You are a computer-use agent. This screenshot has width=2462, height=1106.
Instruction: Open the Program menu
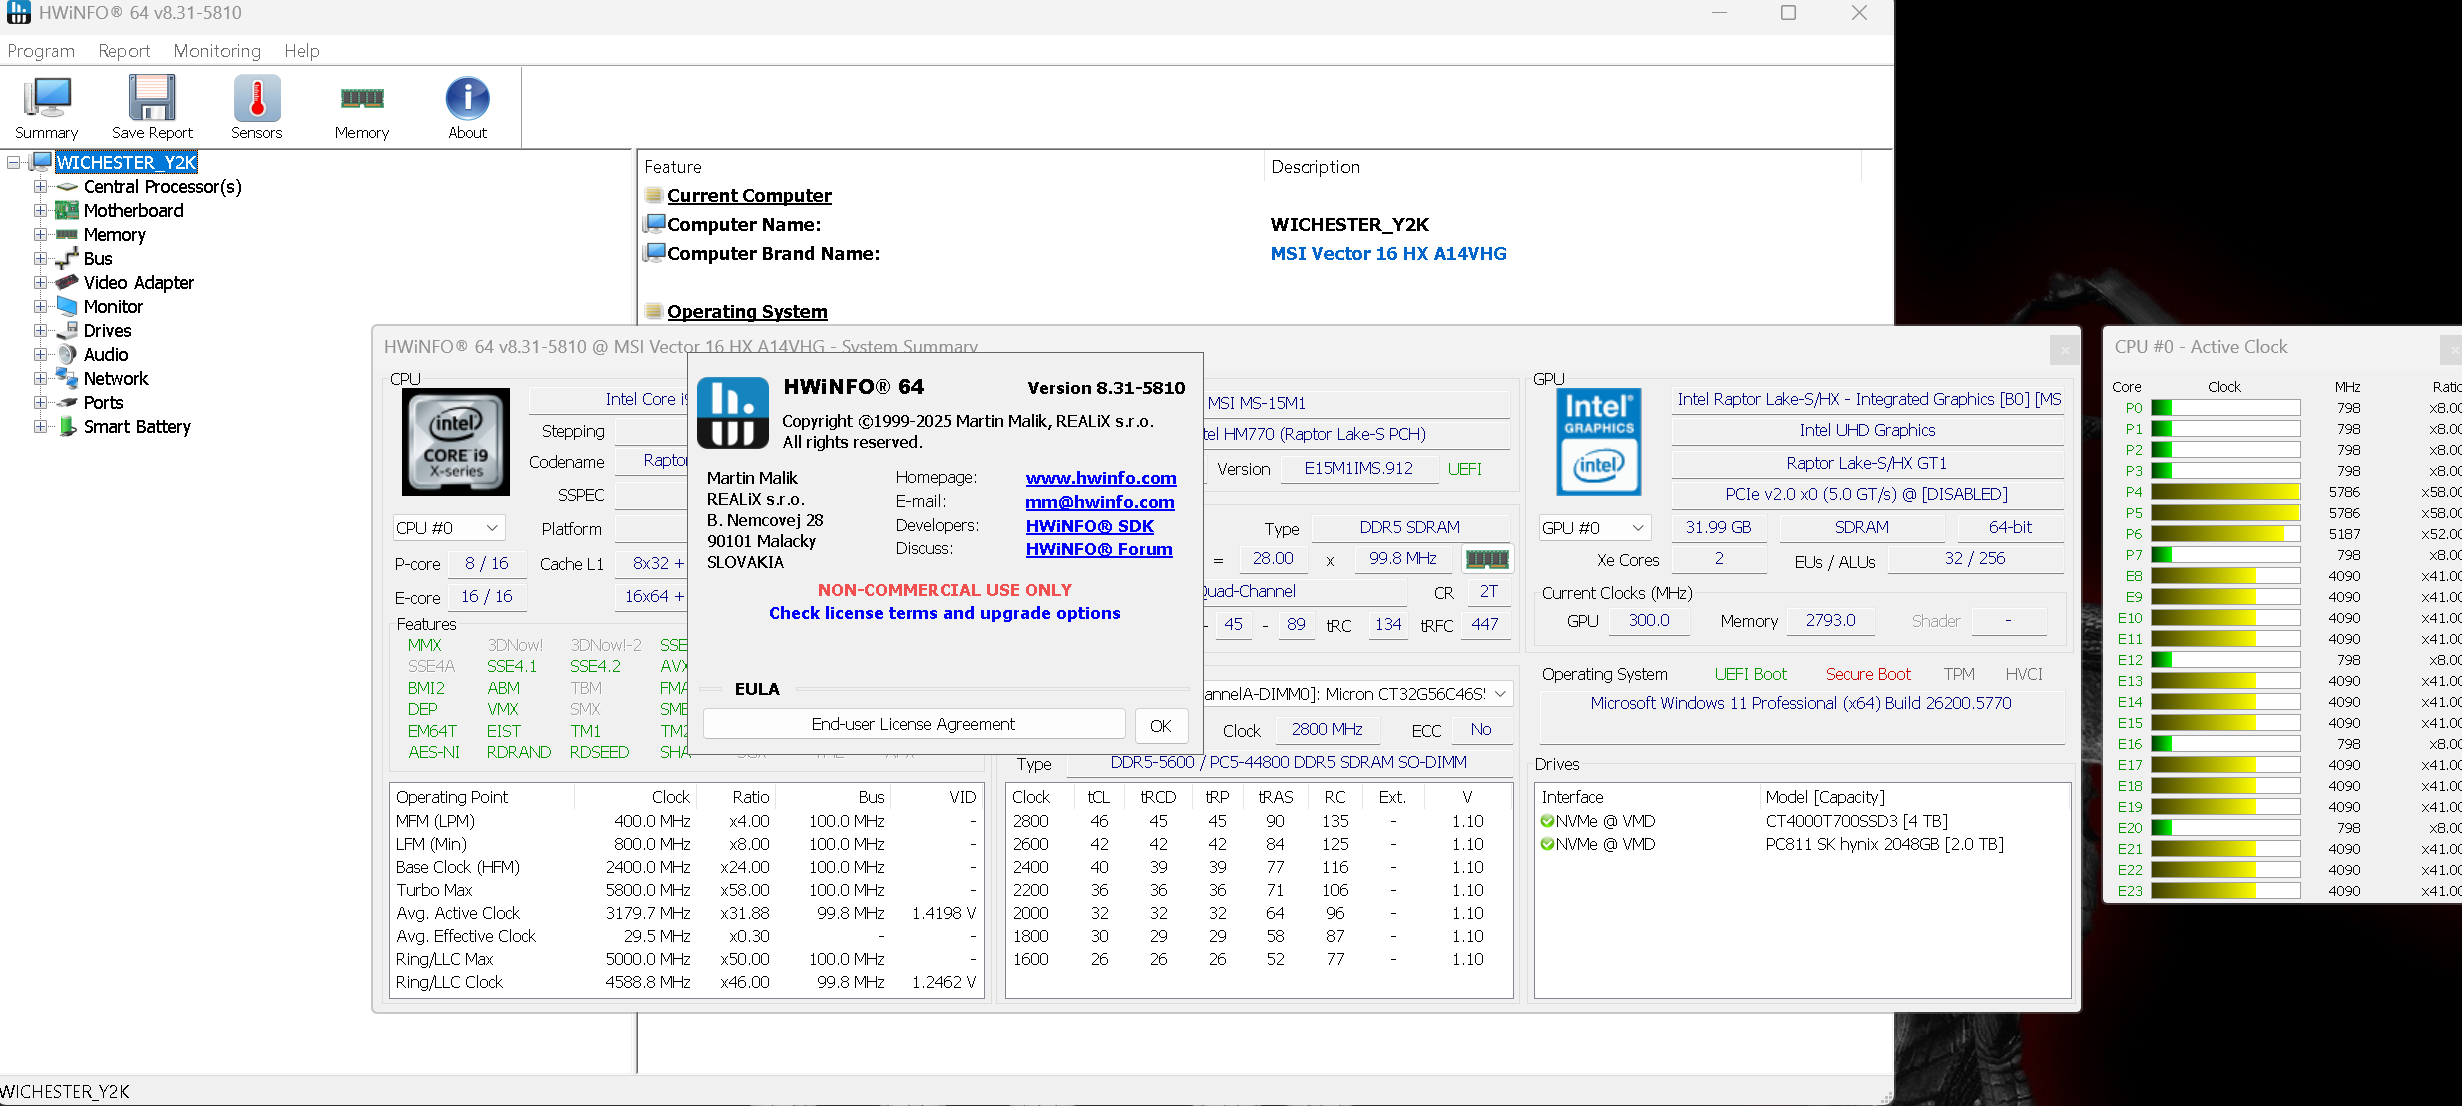41,51
